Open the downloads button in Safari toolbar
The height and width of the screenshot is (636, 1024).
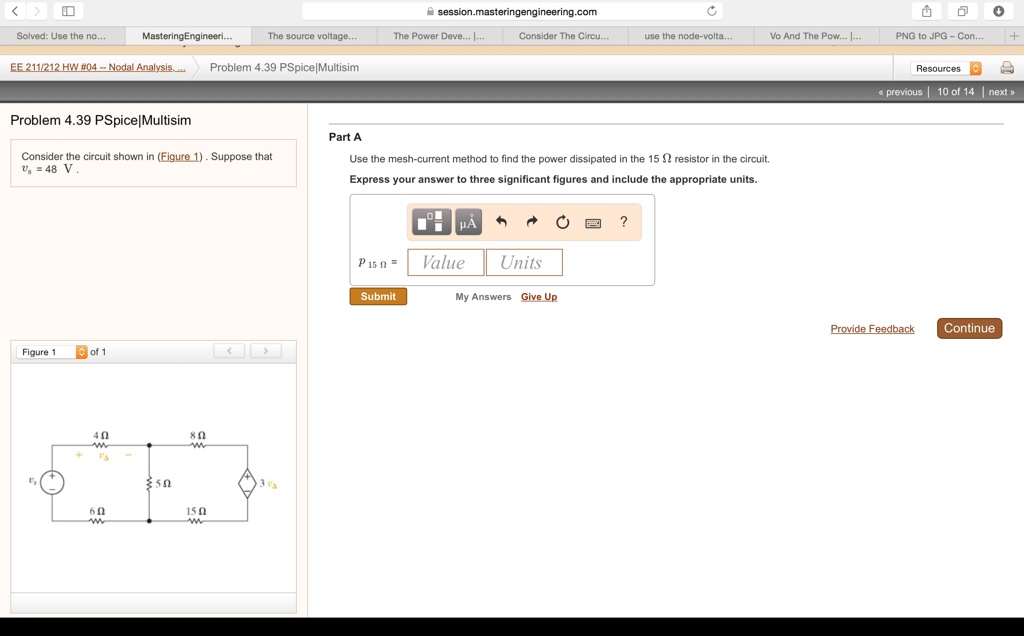pos(1000,11)
